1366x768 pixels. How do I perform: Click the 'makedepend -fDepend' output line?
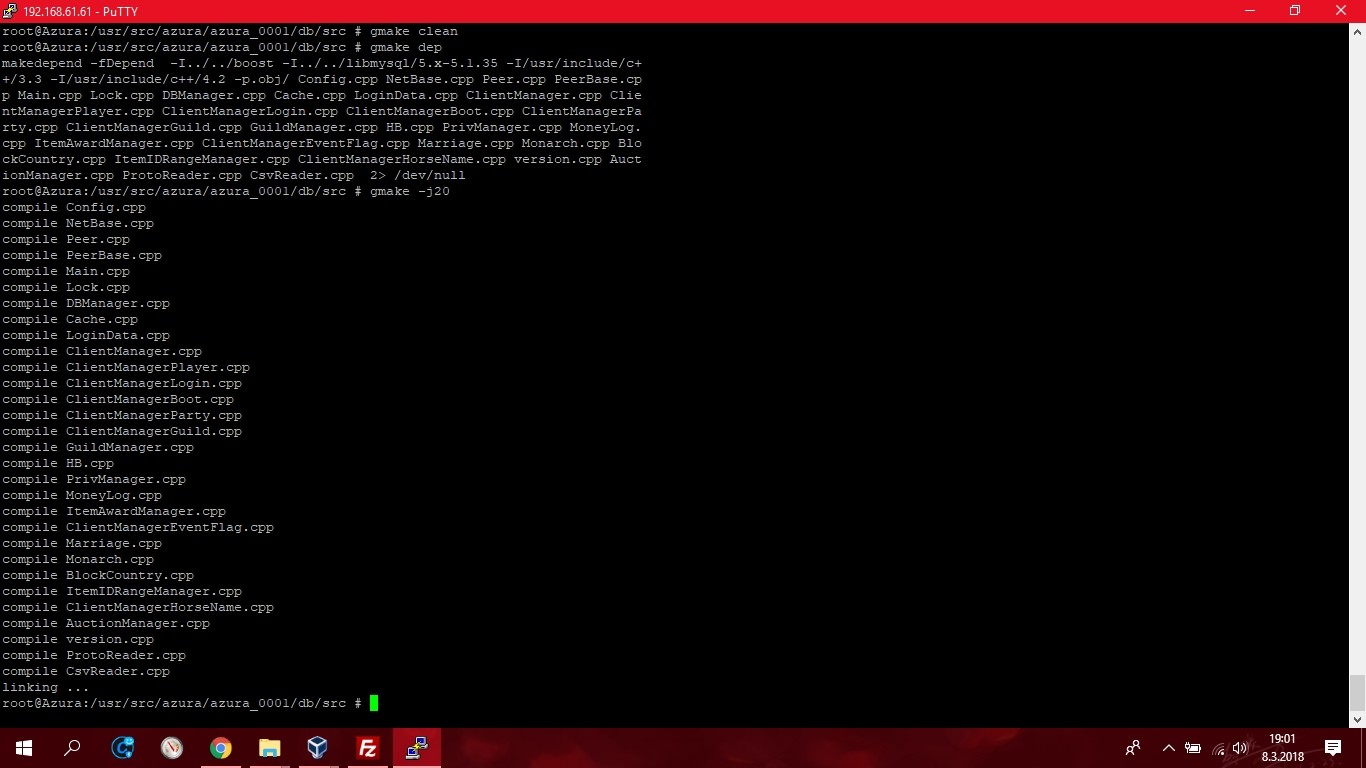coord(322,63)
